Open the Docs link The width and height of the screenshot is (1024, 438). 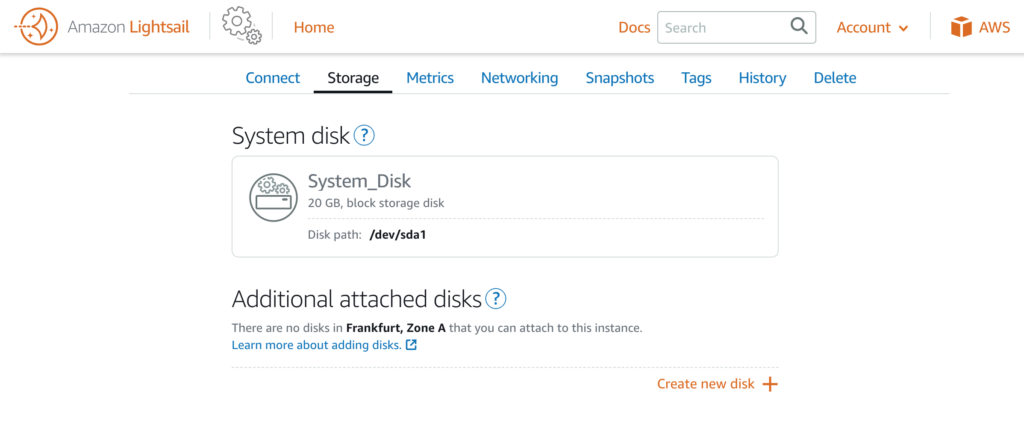634,27
